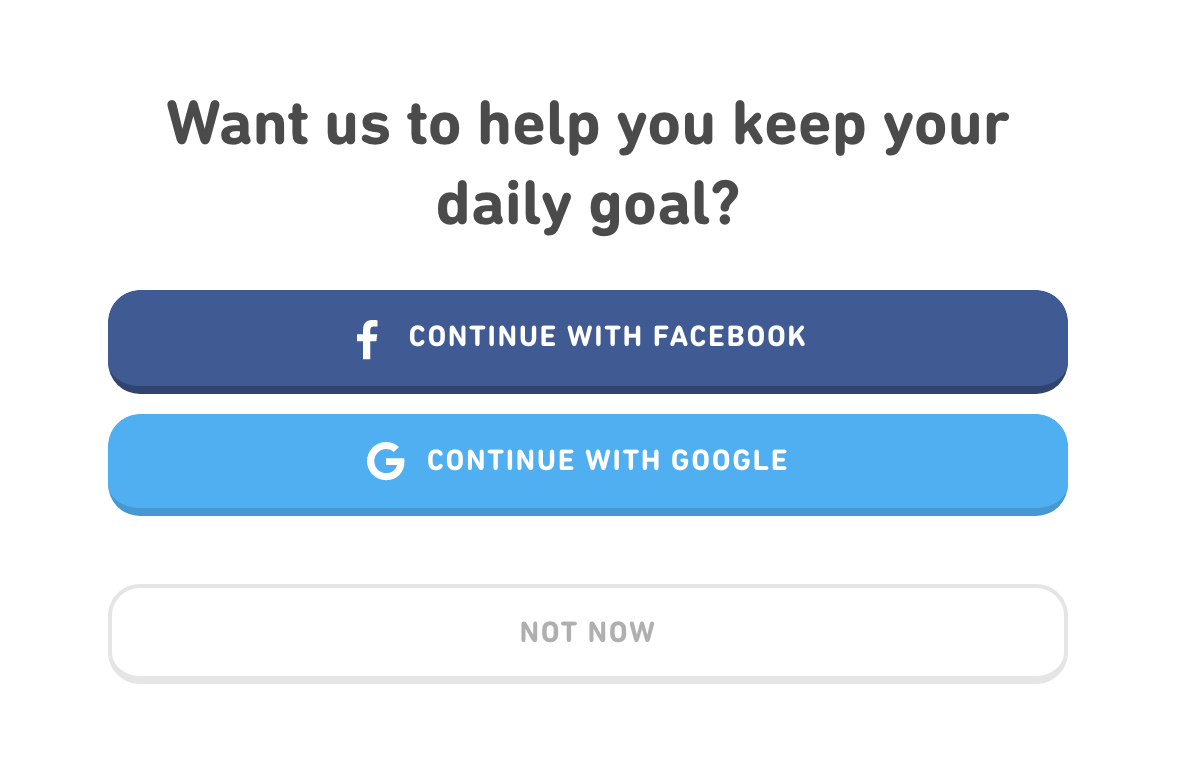Click the Facebook 'f' logo icon
The width and height of the screenshot is (1184, 774).
[x=367, y=339]
